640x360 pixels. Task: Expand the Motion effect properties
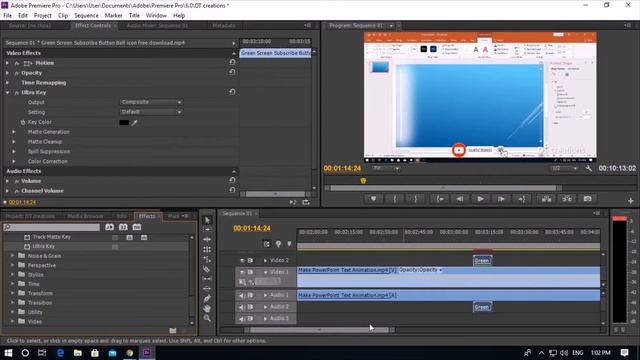7,63
